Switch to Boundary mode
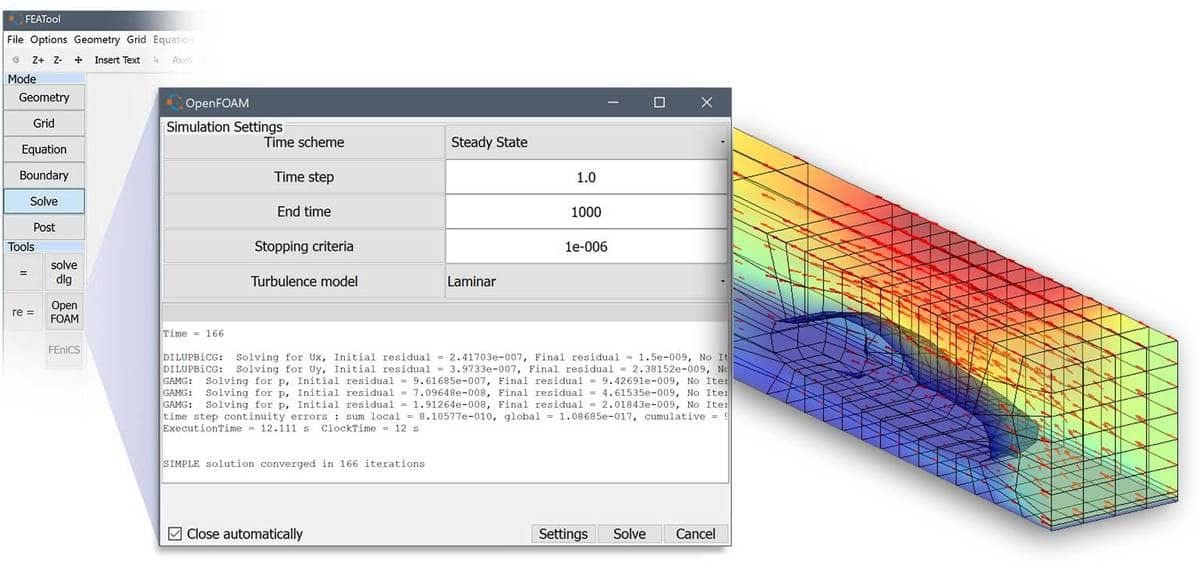This screenshot has width=1200, height=566. tap(44, 176)
